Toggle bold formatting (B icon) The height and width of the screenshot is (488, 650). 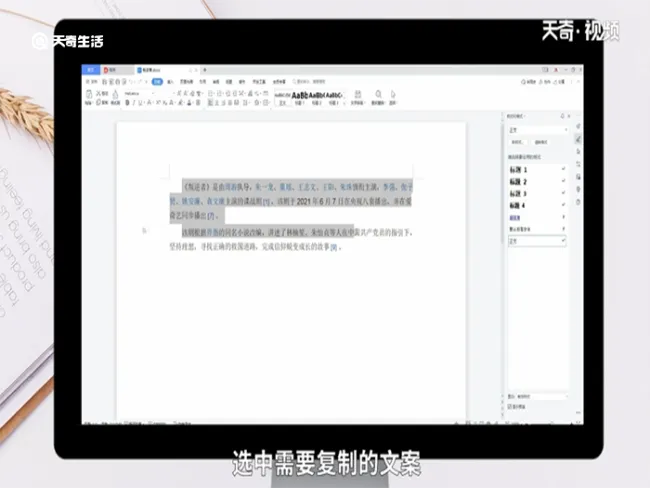pos(127,102)
